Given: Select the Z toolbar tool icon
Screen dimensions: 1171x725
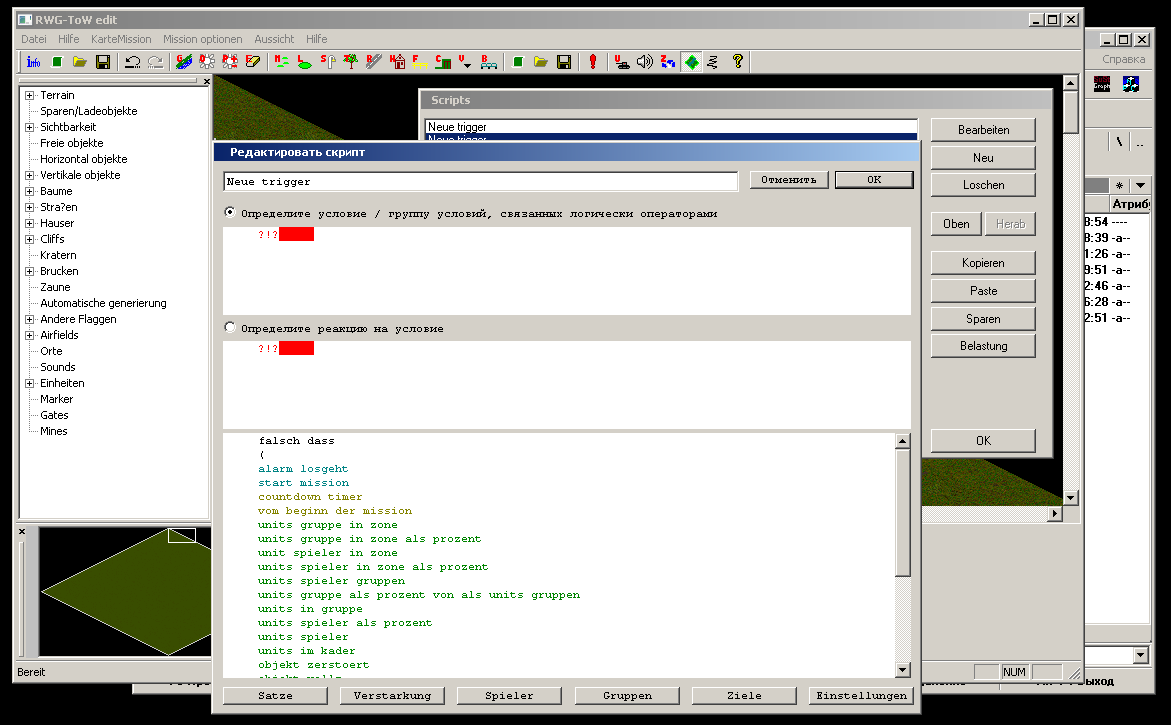Looking at the screenshot, I should 668,62.
